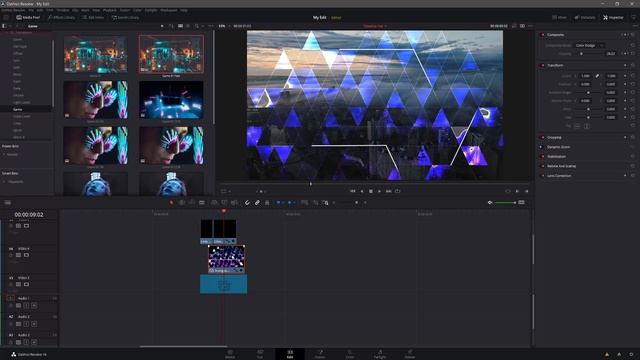Click Play Reverse in viewer transport
The width and height of the screenshot is (640, 360).
[x=362, y=191]
